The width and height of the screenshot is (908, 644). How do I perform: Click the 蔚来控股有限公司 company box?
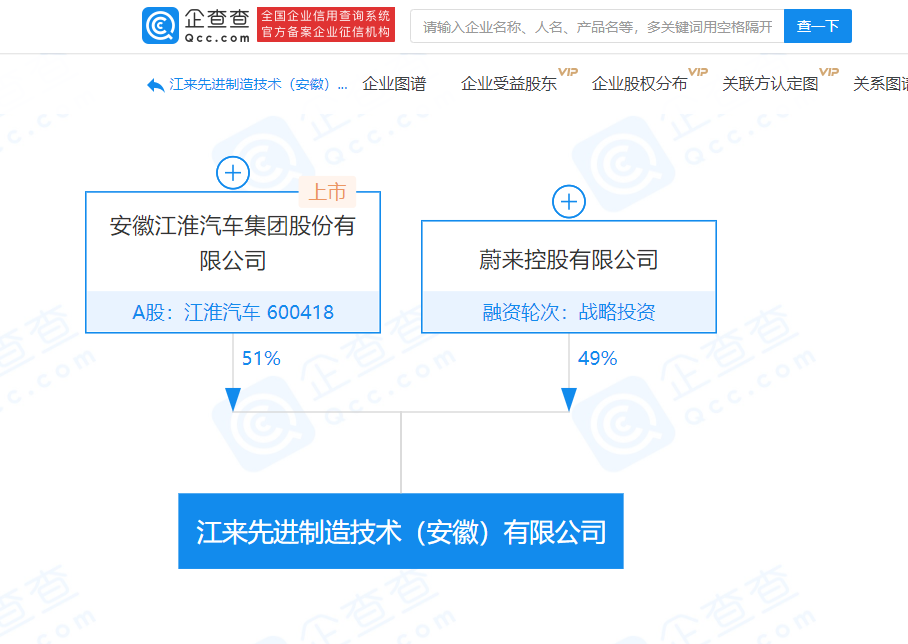(568, 259)
